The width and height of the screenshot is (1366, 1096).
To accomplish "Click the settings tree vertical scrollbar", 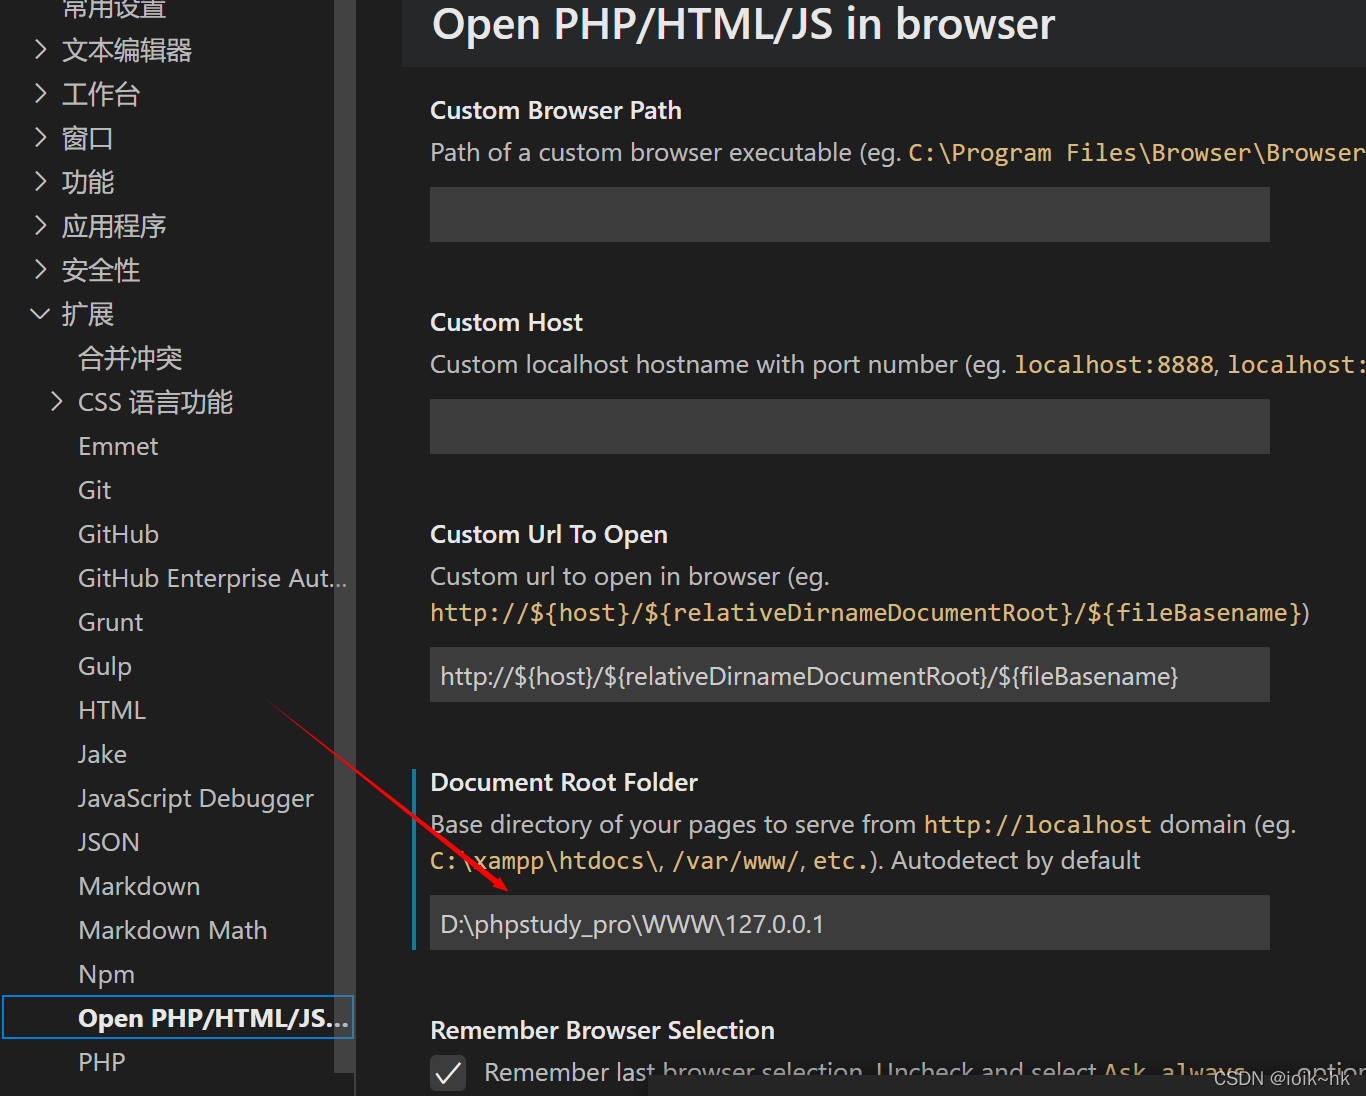I will pos(344,536).
